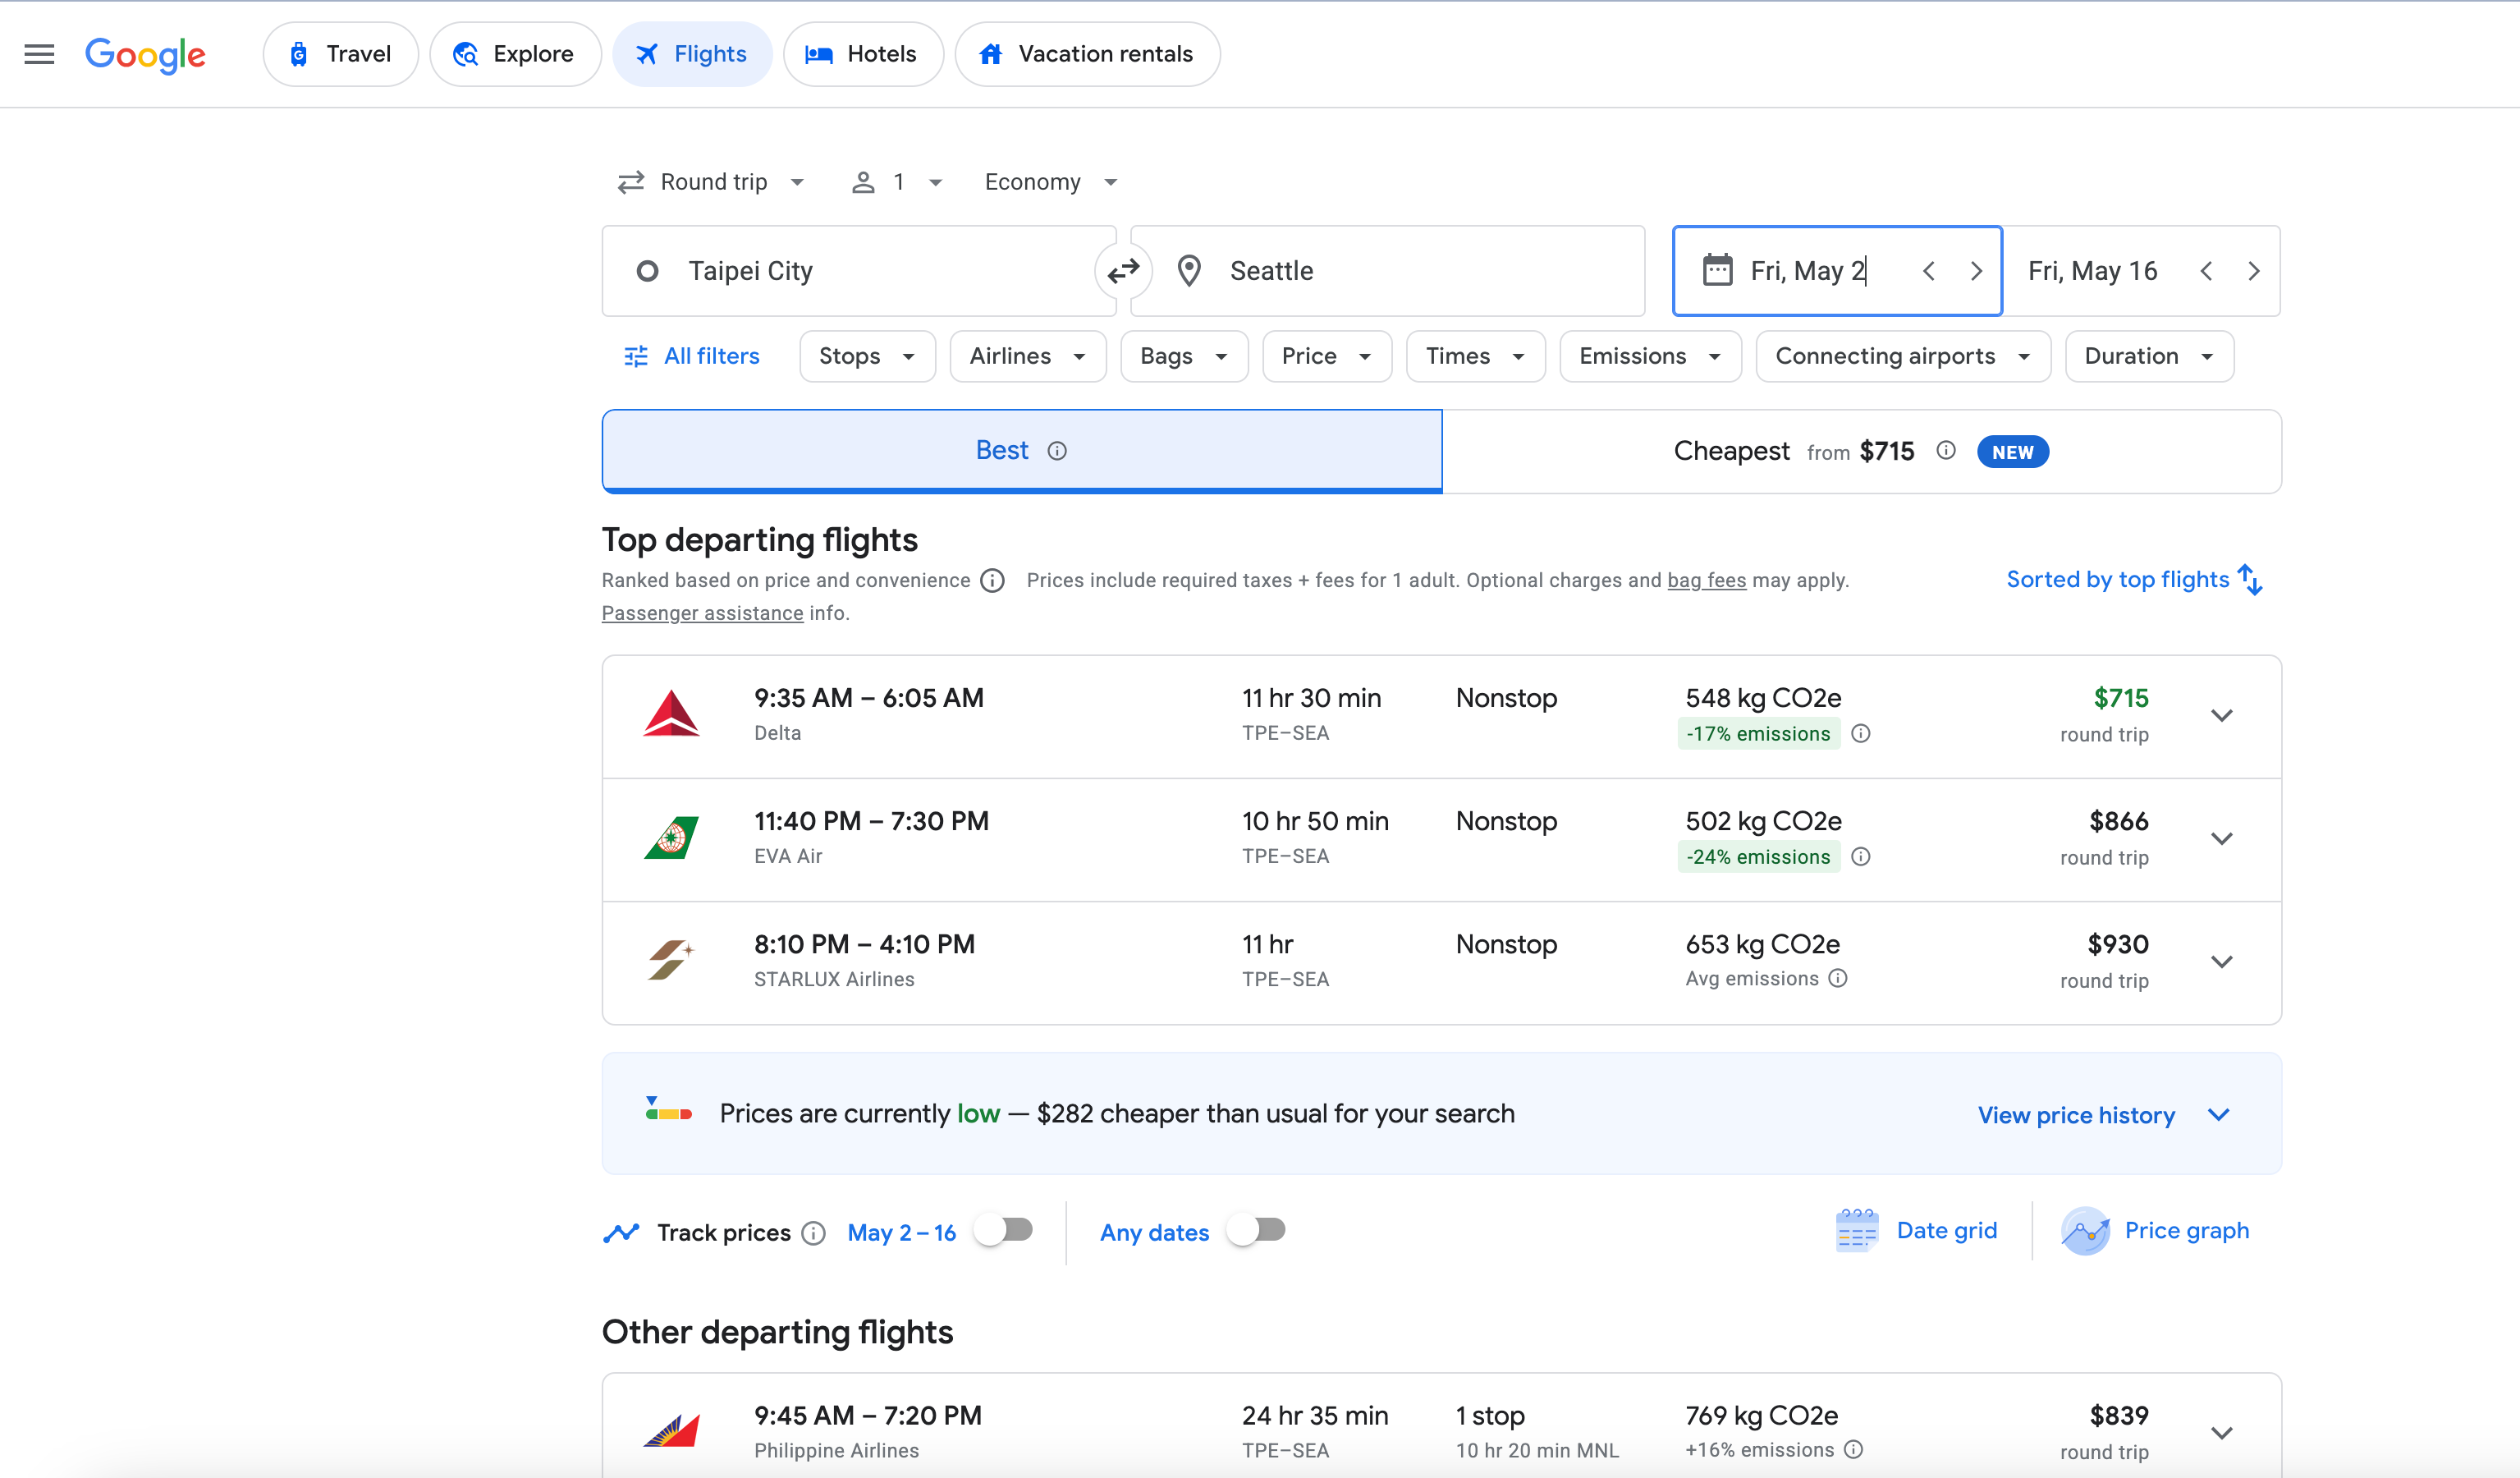Image resolution: width=2520 pixels, height=1478 pixels.
Task: Click the Sorted by top flights arrows icon
Action: (2250, 580)
